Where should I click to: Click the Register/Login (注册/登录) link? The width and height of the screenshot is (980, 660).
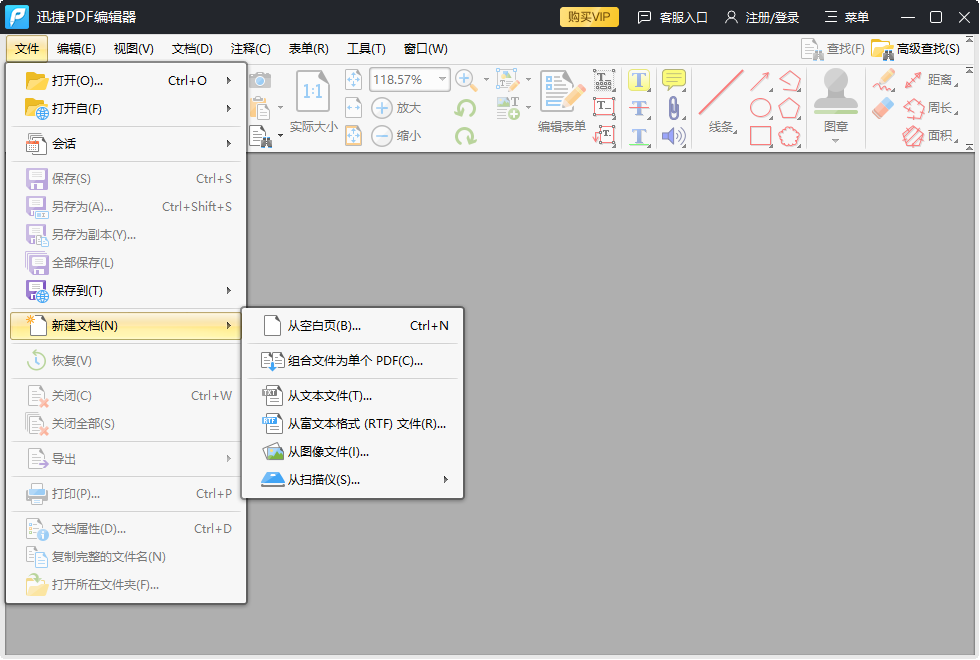coord(762,17)
